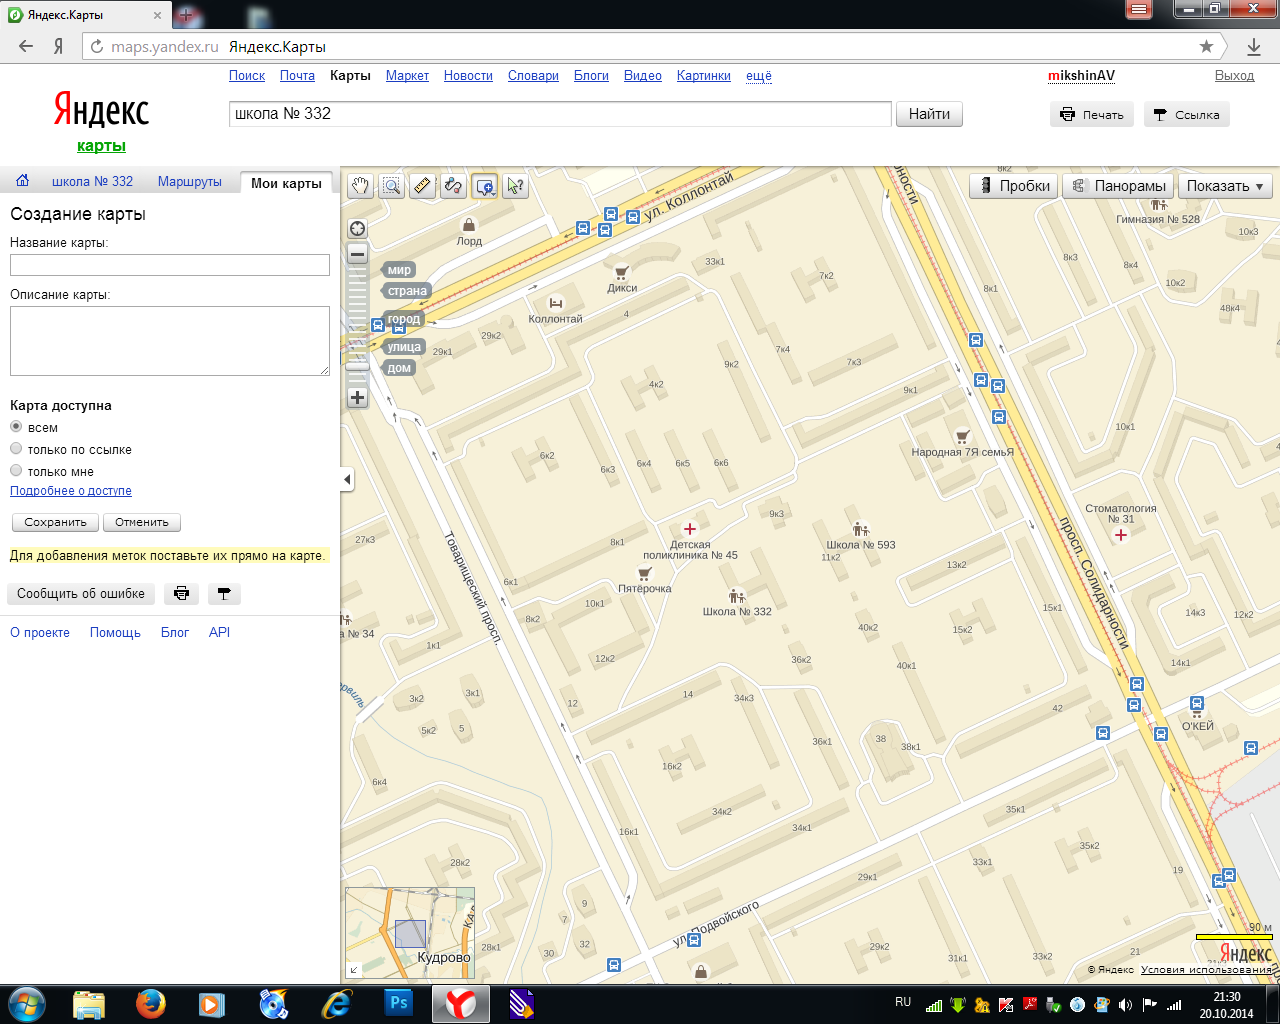The width and height of the screenshot is (1280, 1024).
Task: Select 'только мне' radio button
Action: (x=16, y=471)
